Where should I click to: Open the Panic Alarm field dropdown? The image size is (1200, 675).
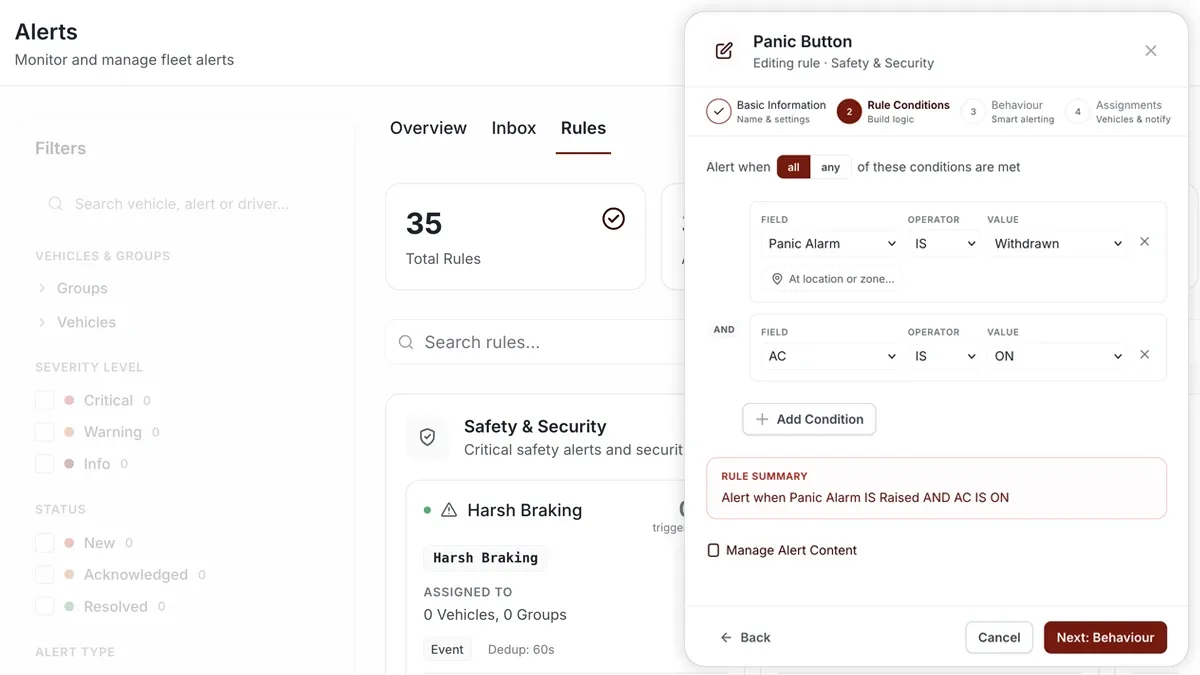(x=831, y=243)
